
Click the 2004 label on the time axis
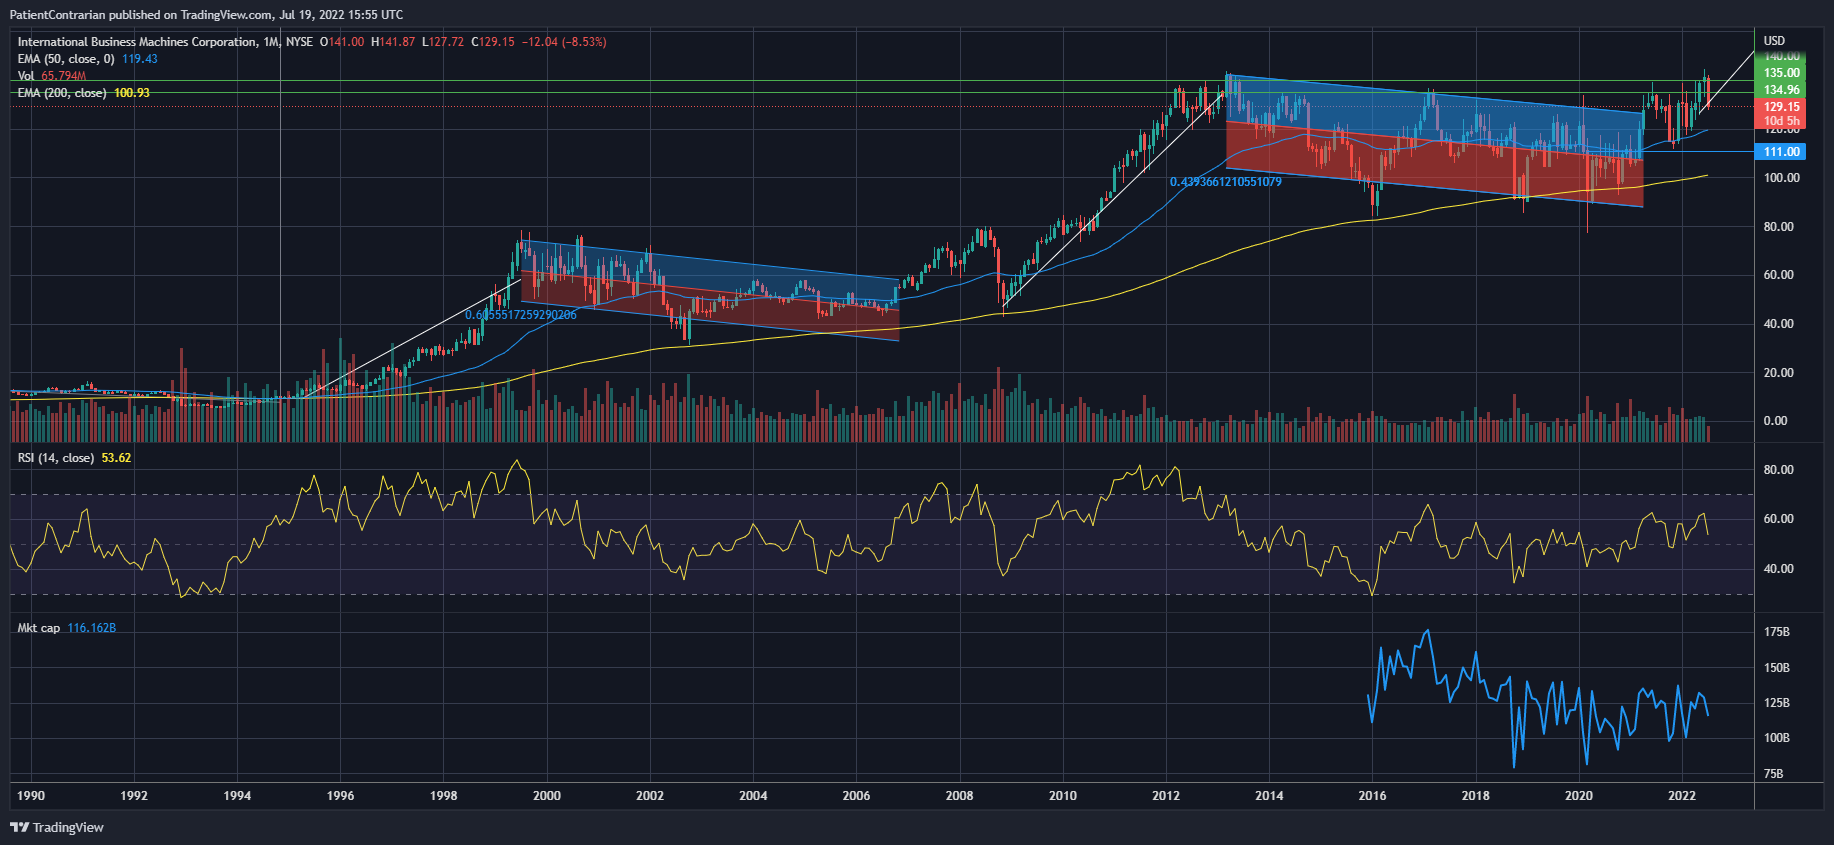coord(753,796)
